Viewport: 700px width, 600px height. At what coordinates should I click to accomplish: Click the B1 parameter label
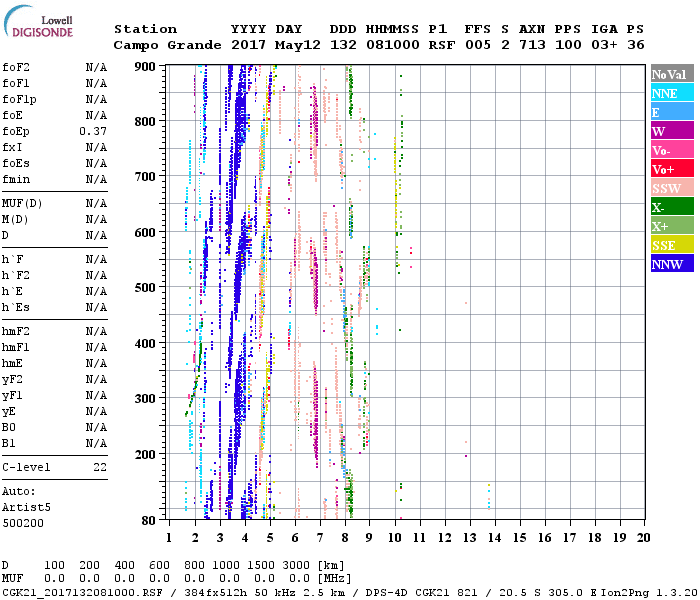point(9,444)
